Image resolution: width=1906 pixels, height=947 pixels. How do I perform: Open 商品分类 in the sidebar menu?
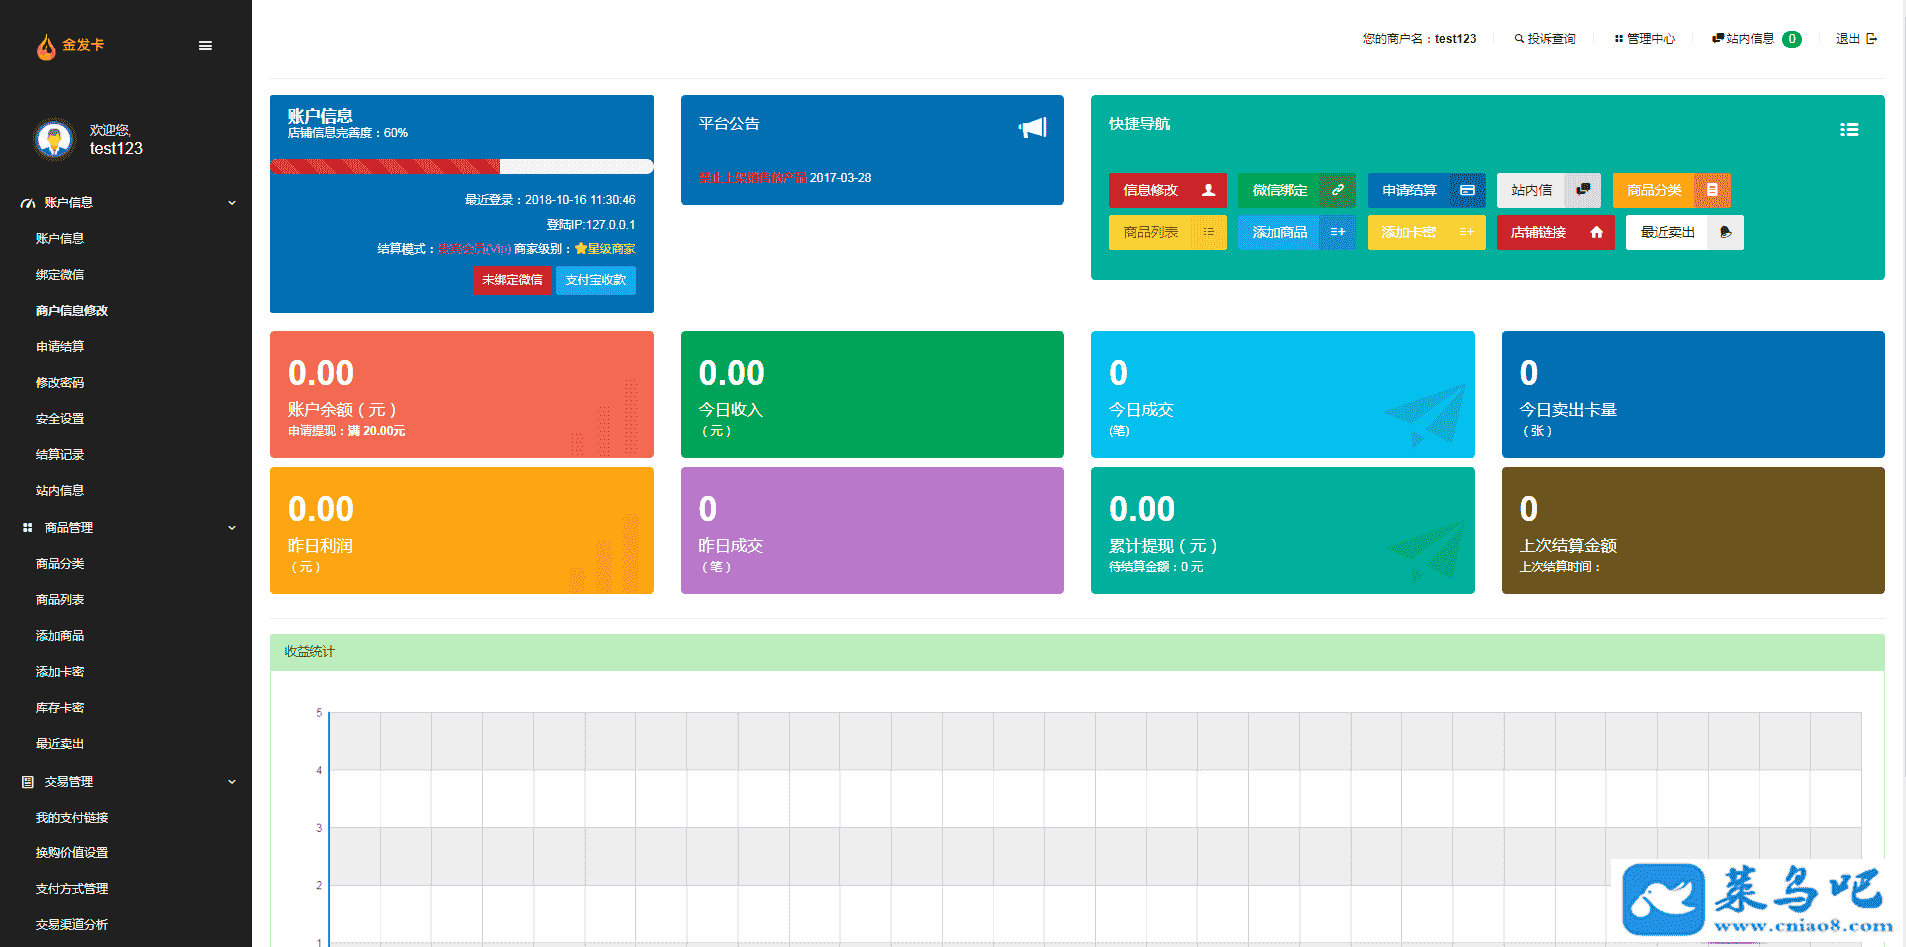pos(60,564)
